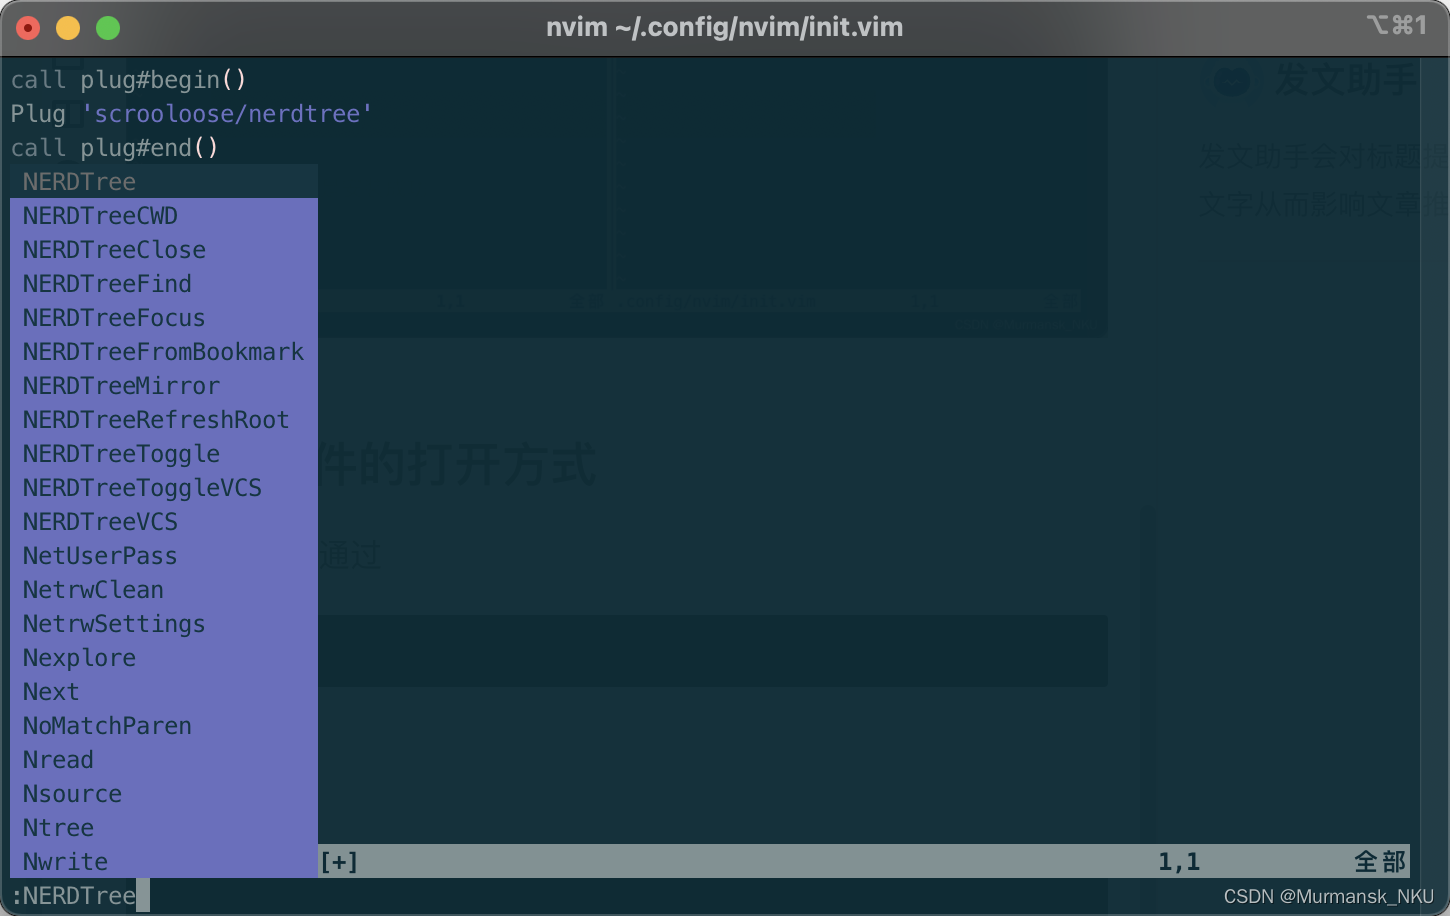Select NERDTreeFromBookmark entry
This screenshot has height=916, width=1450.
pyautogui.click(x=164, y=352)
